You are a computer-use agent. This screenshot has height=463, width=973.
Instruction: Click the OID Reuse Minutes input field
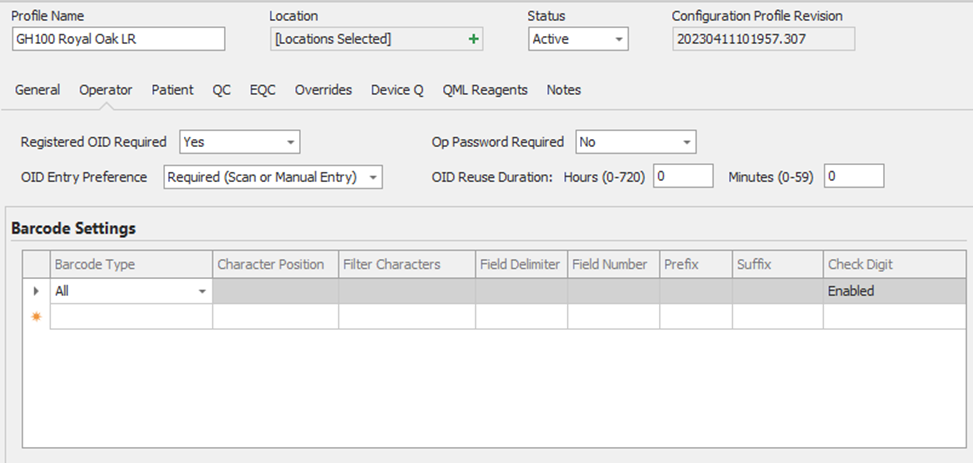[854, 176]
